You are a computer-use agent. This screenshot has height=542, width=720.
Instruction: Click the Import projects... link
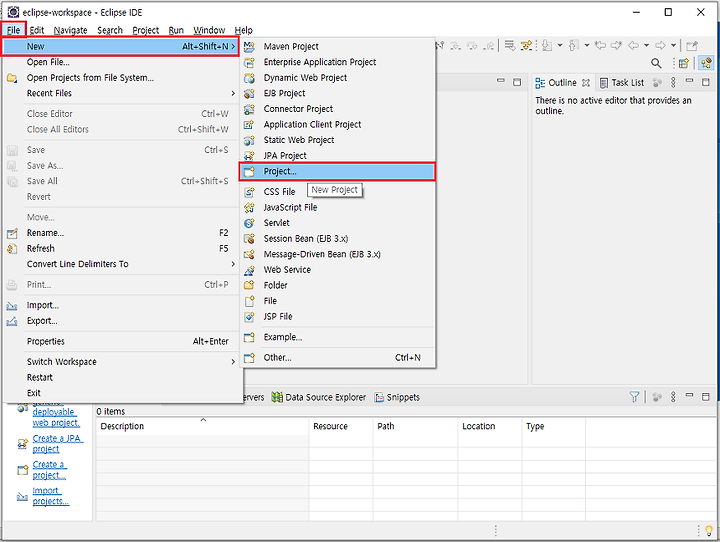pyautogui.click(x=51, y=496)
